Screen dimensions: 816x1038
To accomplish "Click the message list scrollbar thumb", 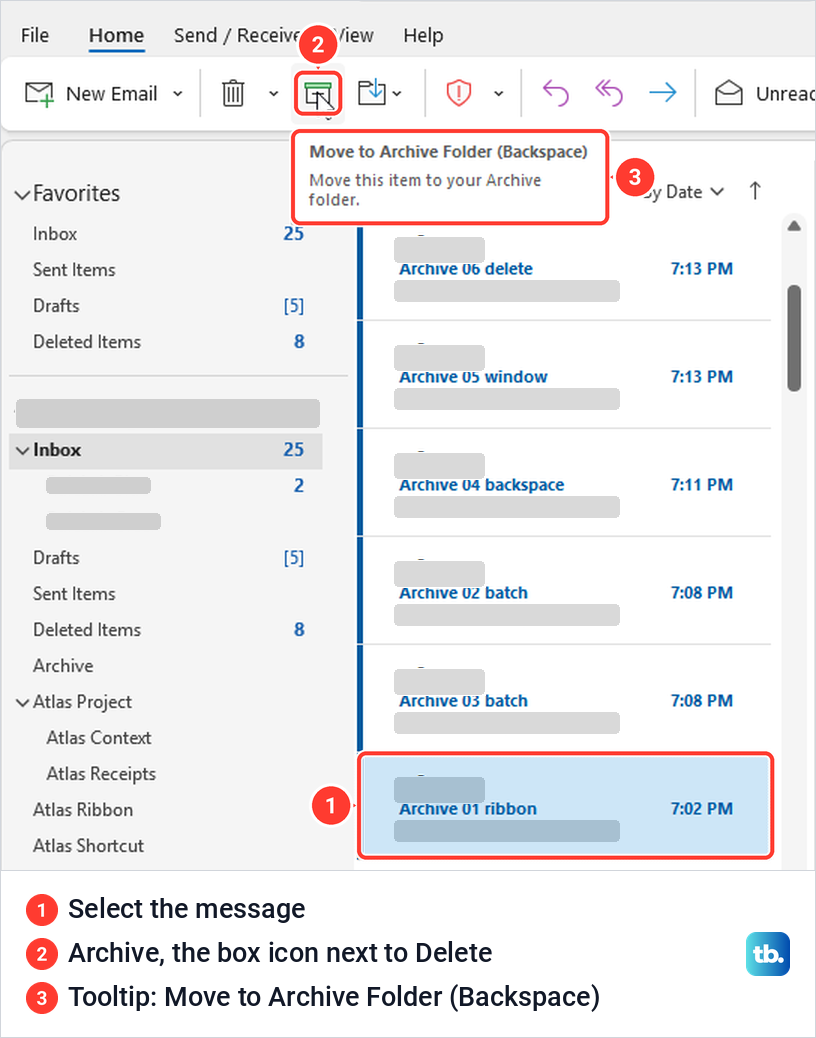I will (x=794, y=338).
